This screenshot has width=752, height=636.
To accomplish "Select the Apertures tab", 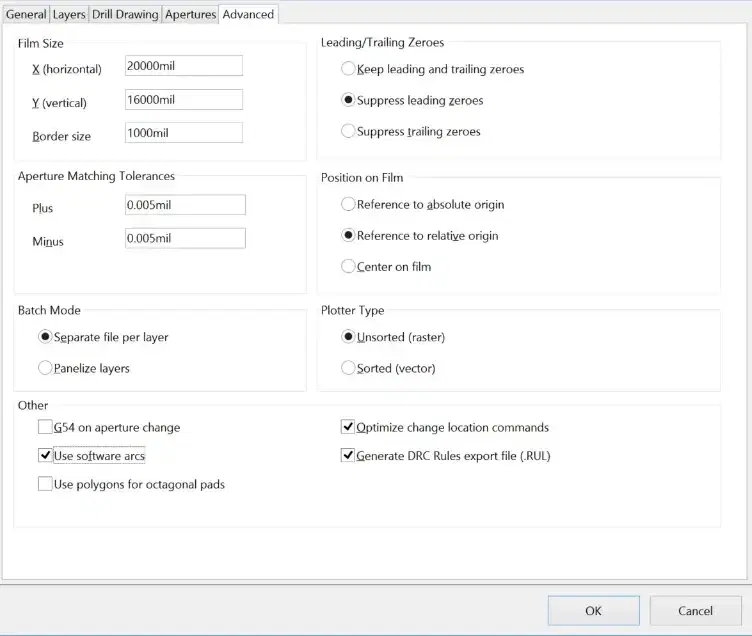I will tap(190, 14).
